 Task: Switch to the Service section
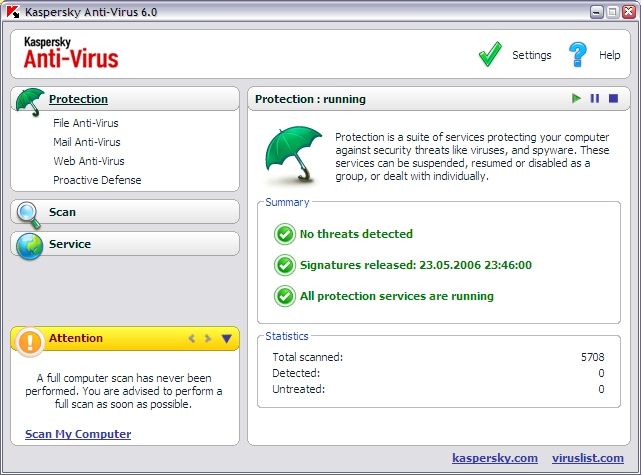(70, 244)
